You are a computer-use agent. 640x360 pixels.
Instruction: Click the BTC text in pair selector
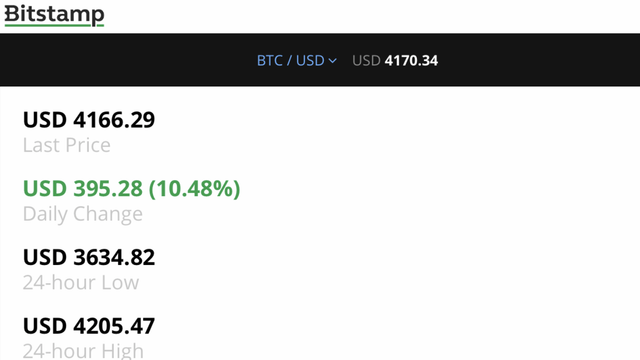(x=269, y=60)
